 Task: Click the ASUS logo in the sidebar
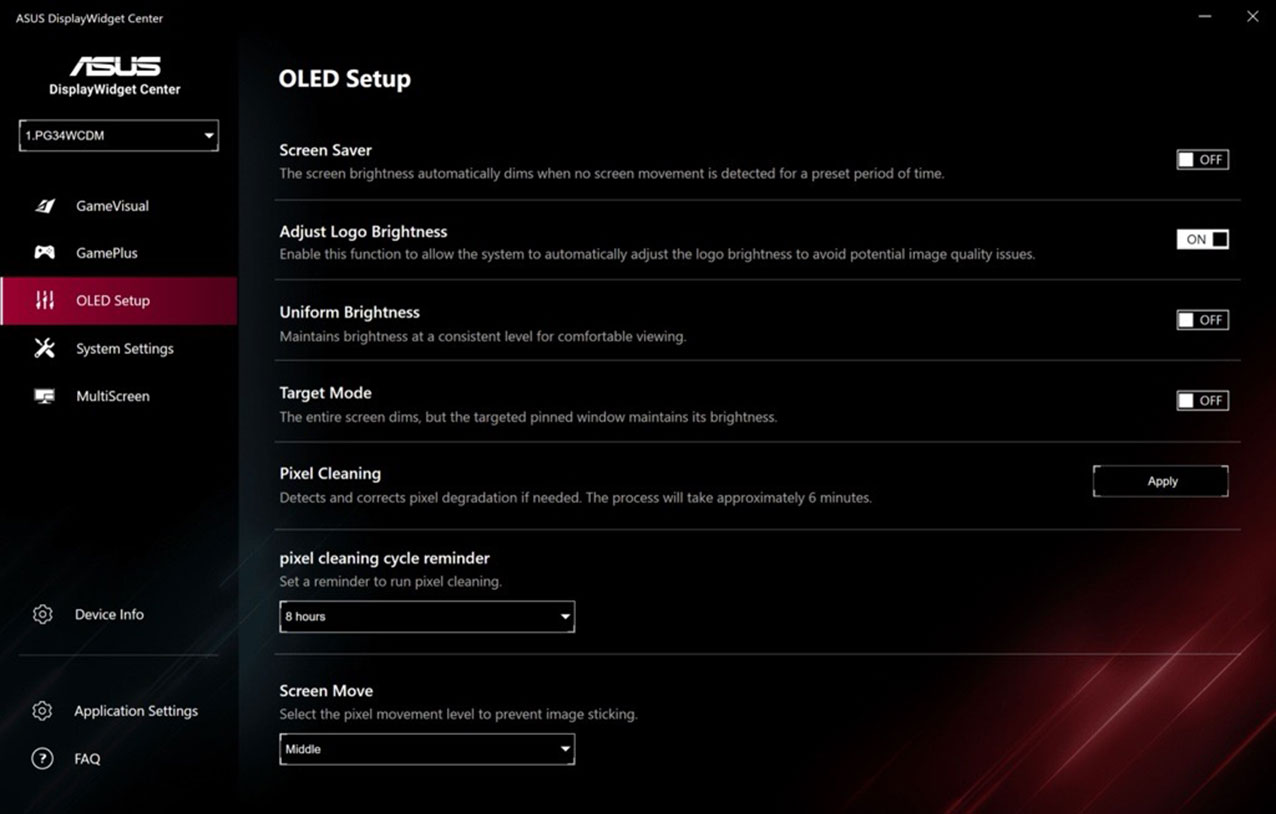pos(114,66)
